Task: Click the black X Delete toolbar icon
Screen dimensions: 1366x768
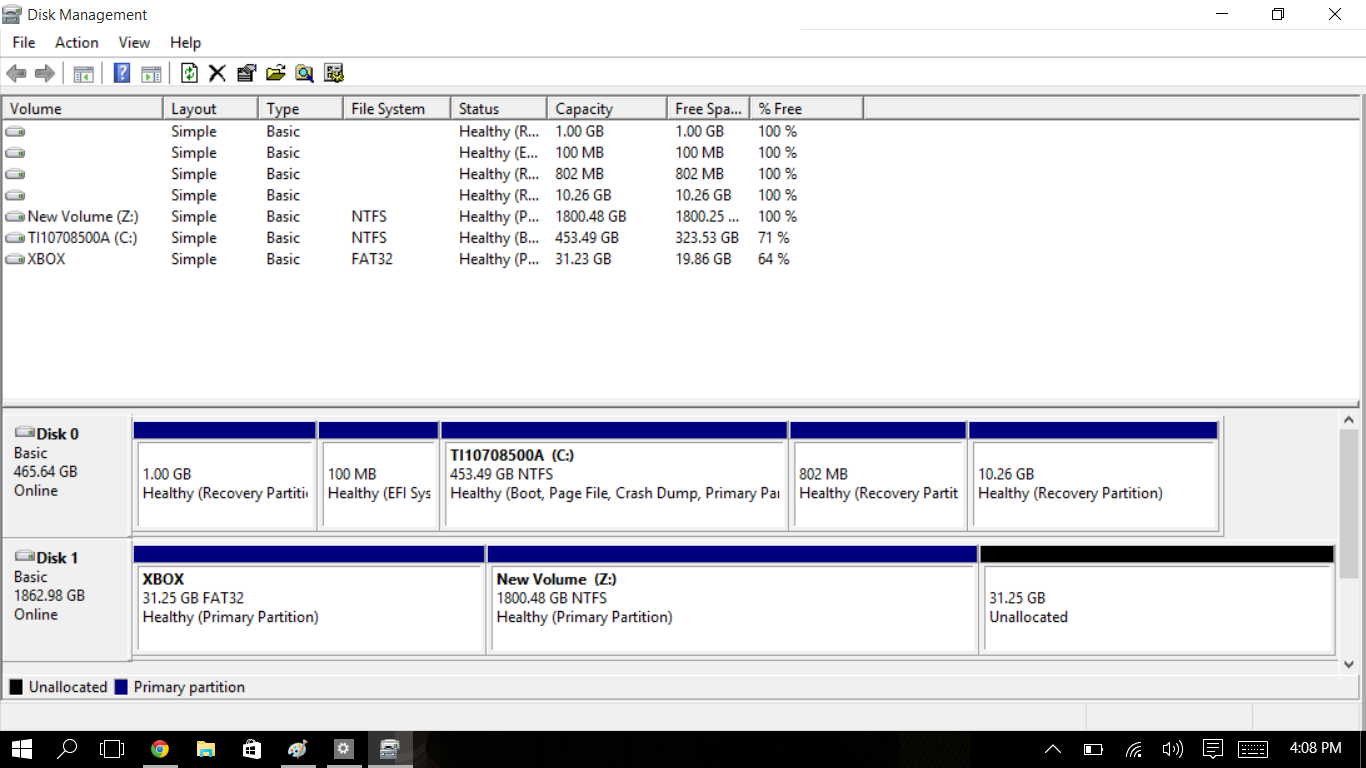Action: point(217,73)
